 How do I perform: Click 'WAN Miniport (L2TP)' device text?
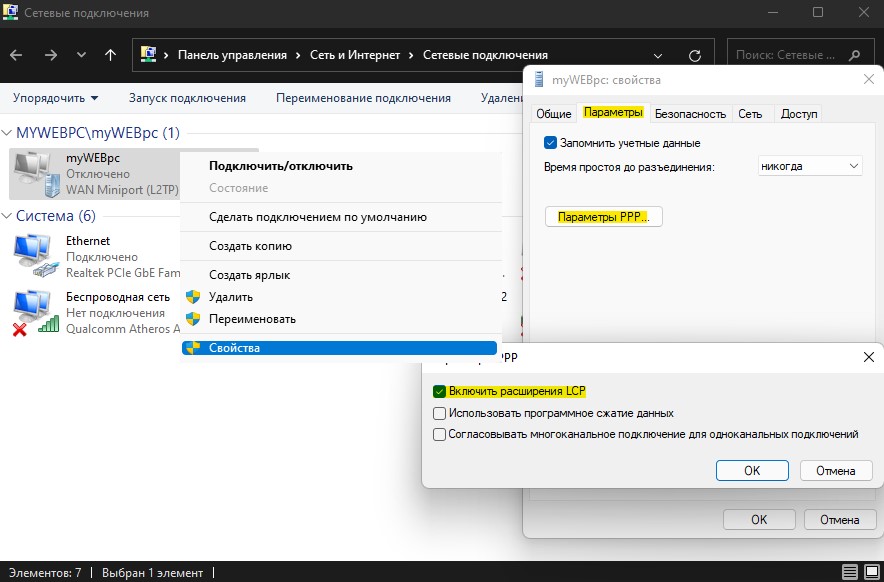coord(122,190)
